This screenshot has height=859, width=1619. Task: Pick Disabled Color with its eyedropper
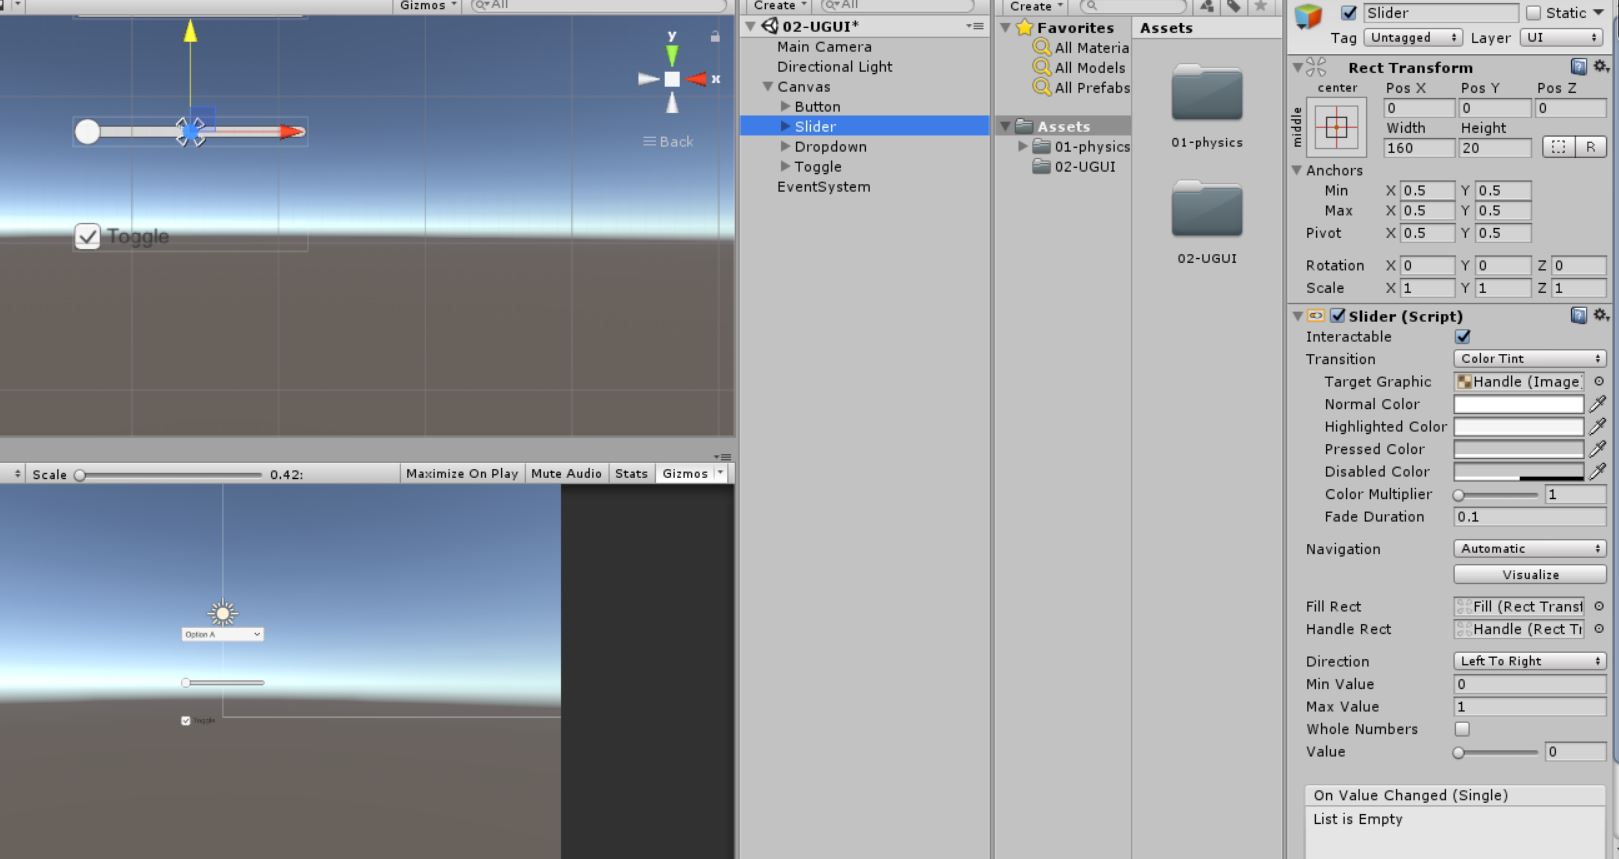1598,471
